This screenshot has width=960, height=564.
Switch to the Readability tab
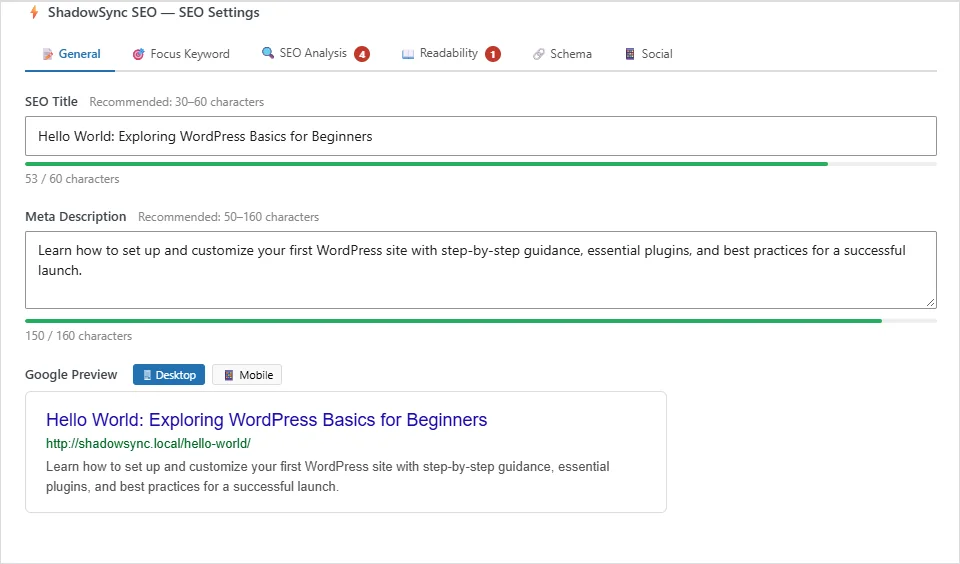click(451, 54)
